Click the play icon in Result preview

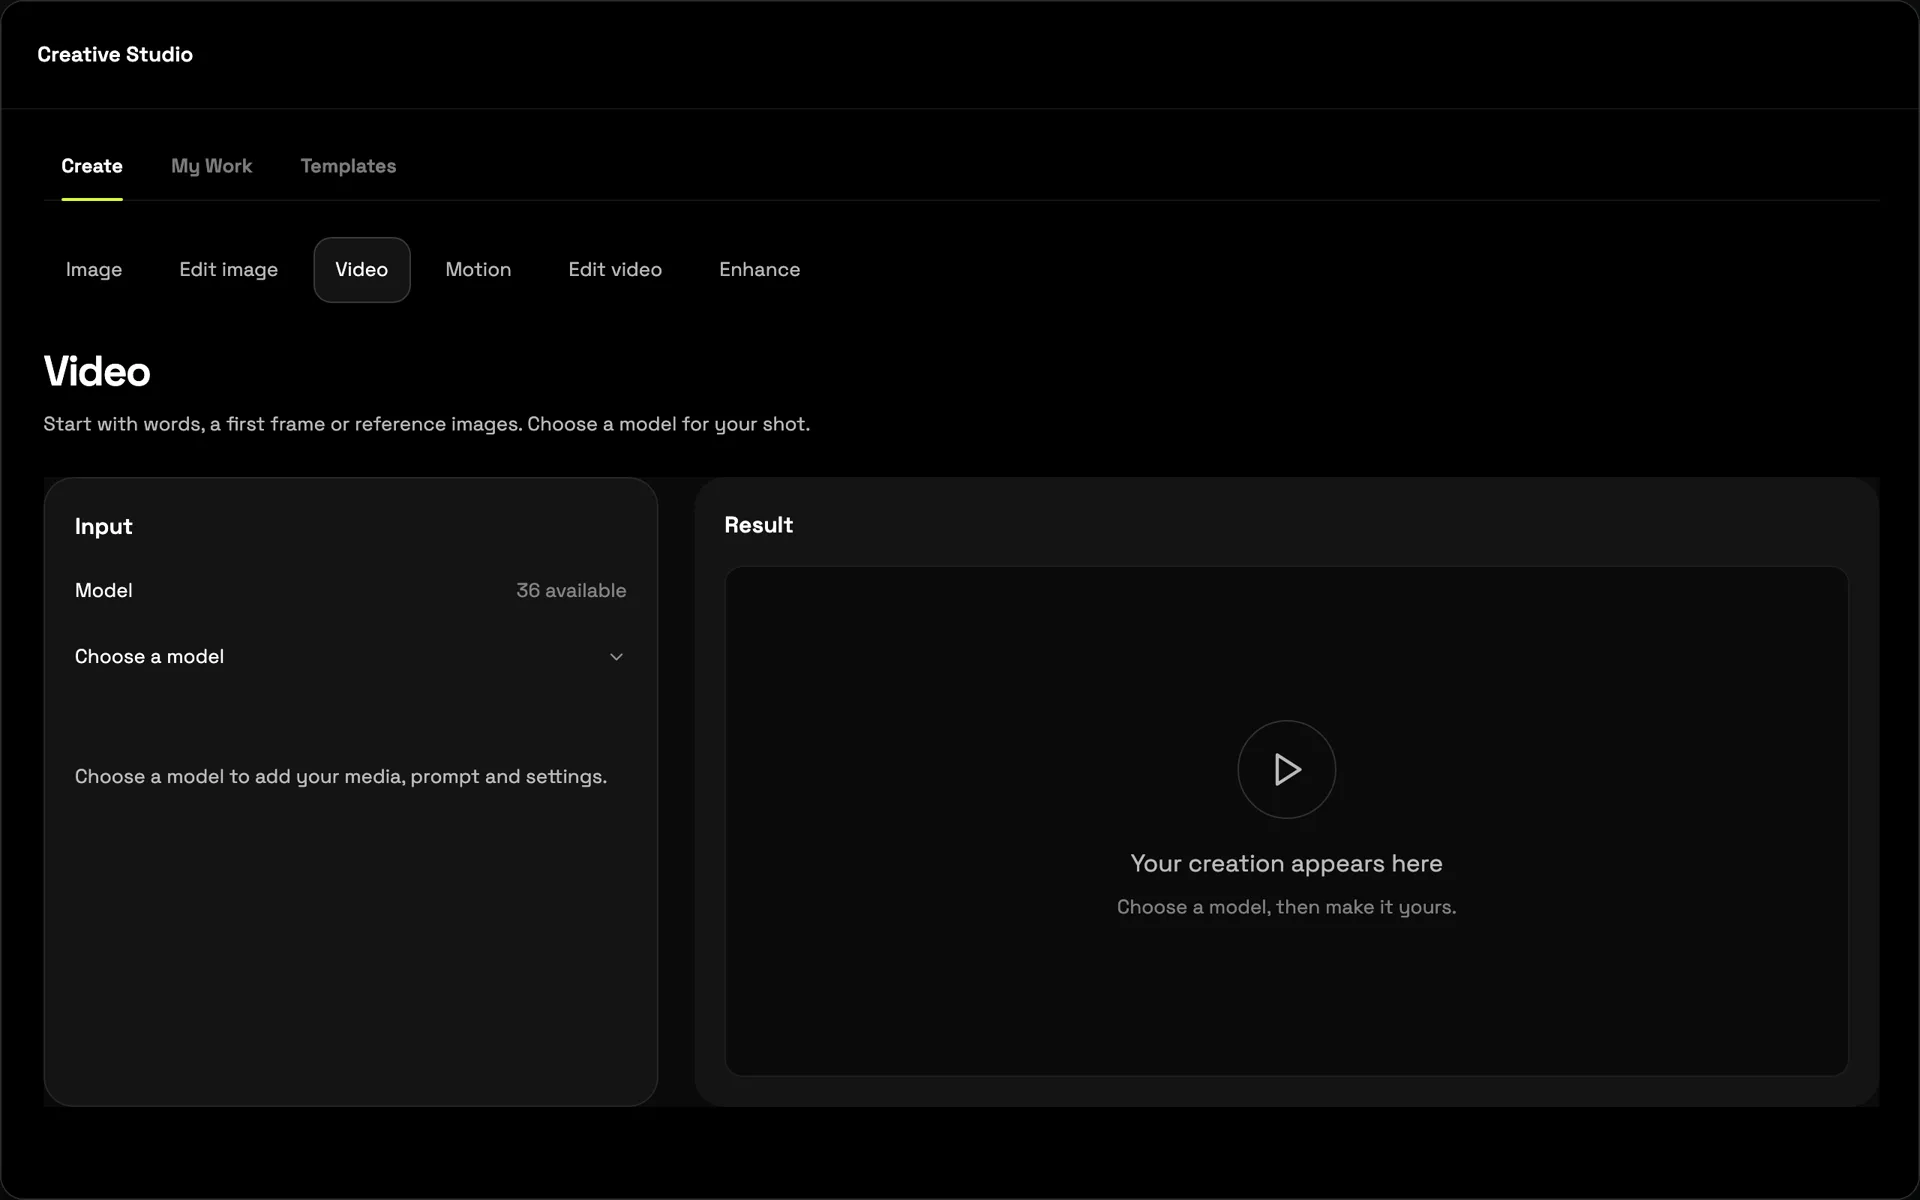pyautogui.click(x=1286, y=769)
